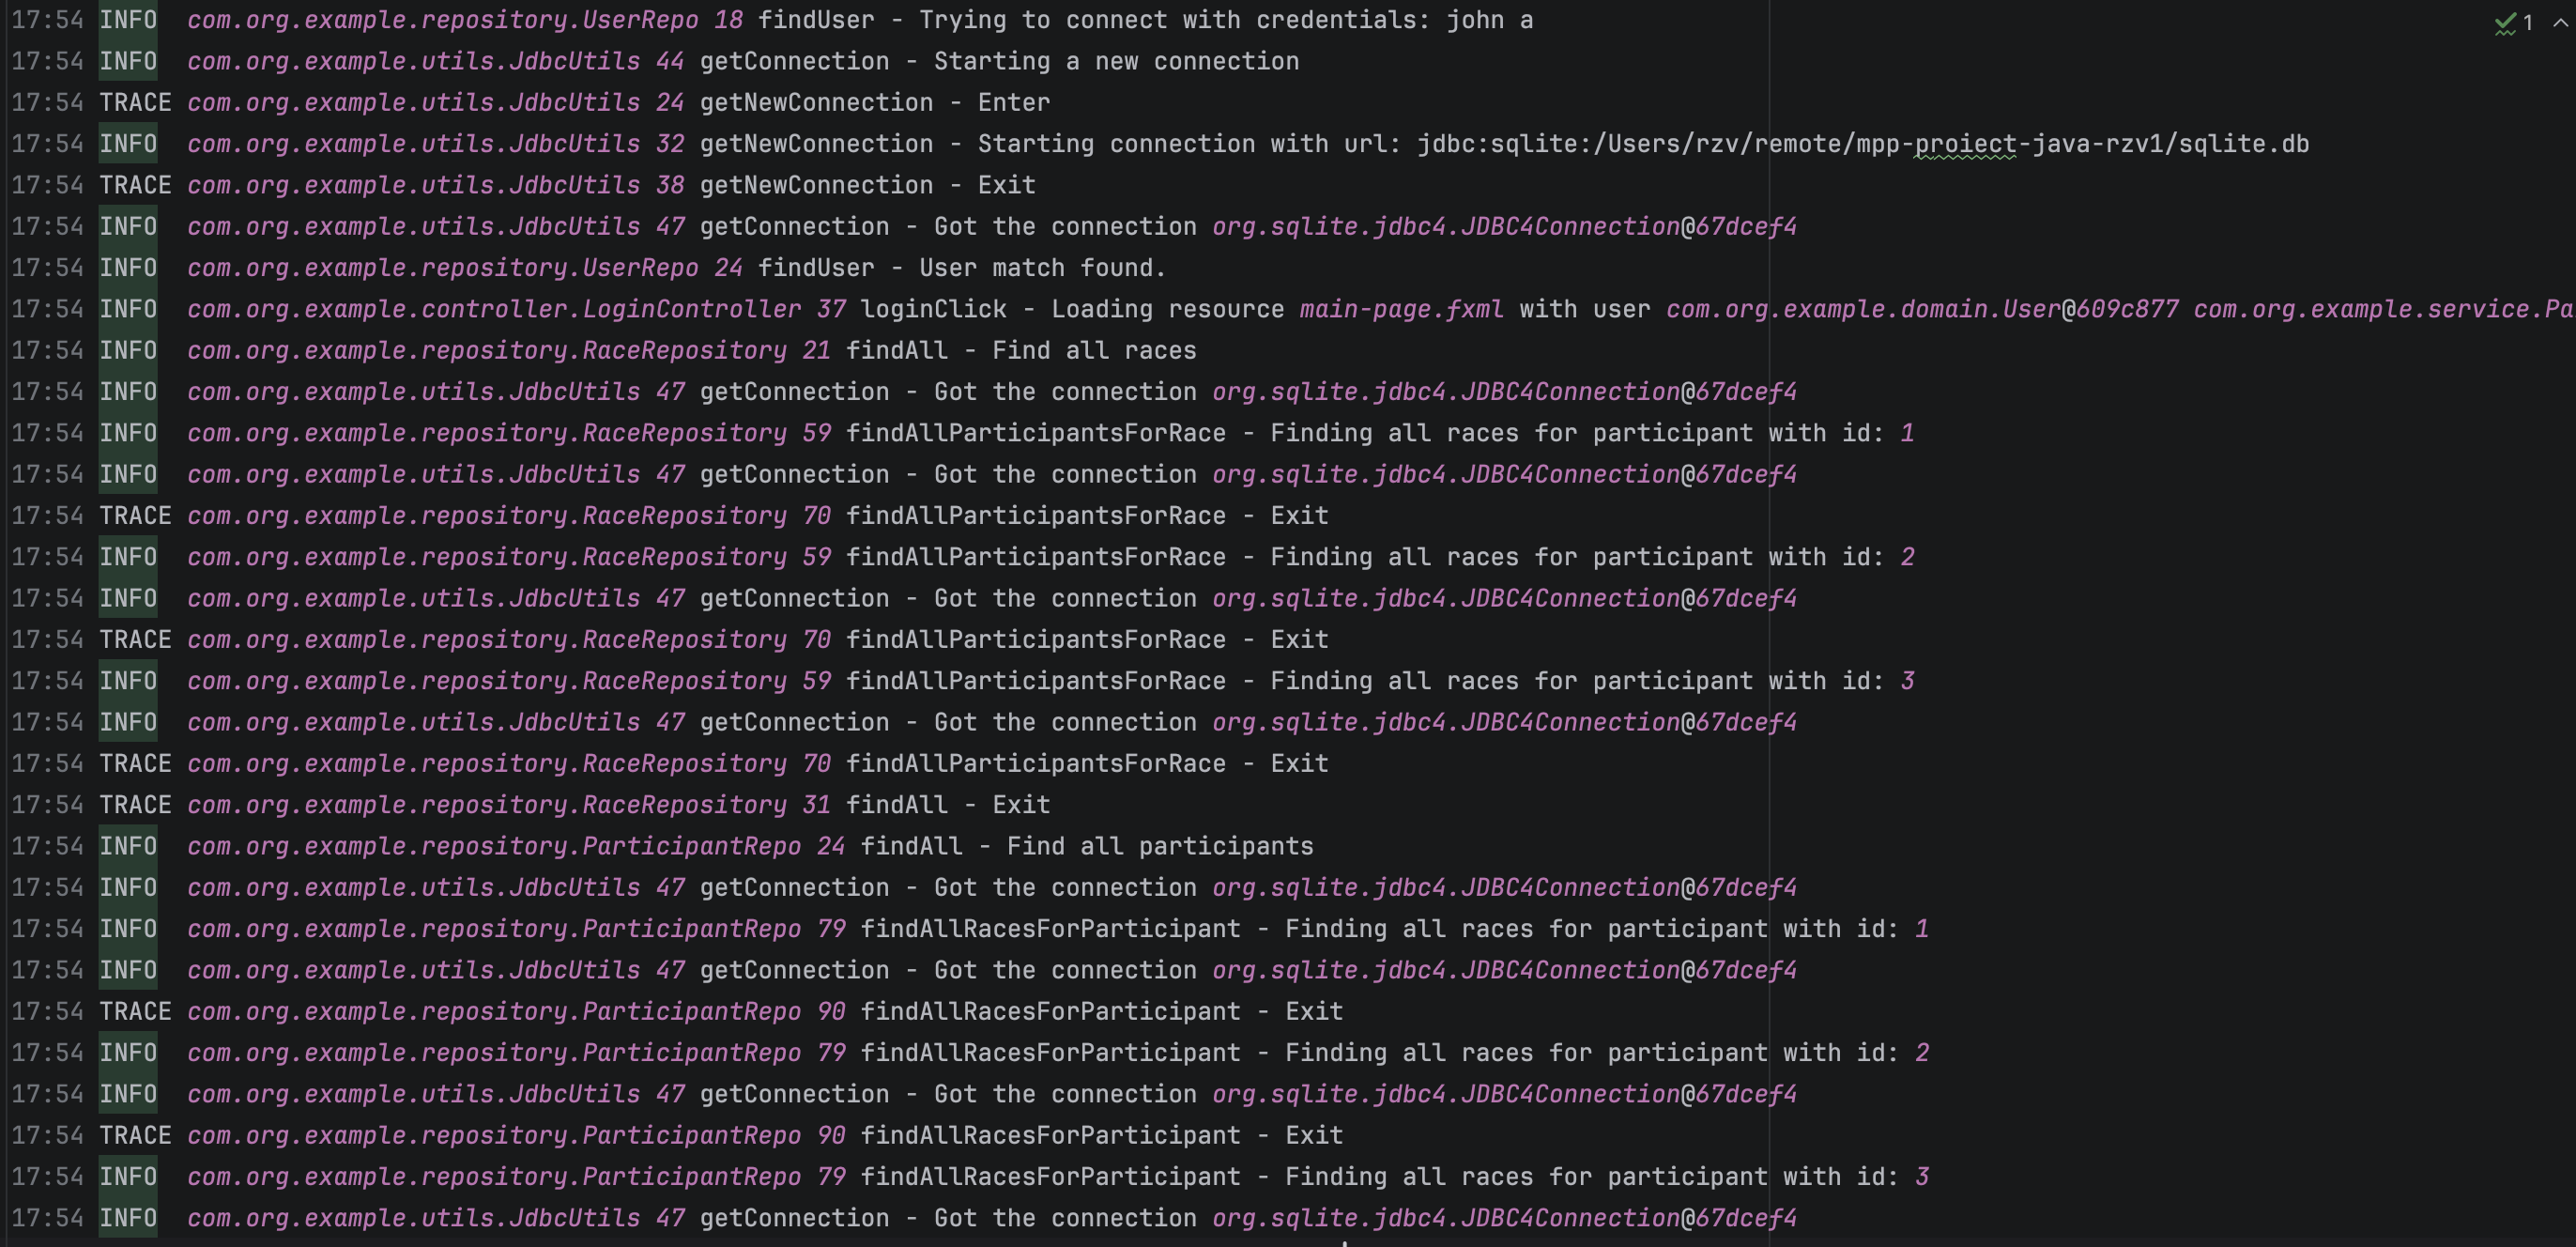Click the main-page.fxml resource name
Viewport: 2576px width, 1247px height.
click(1400, 309)
